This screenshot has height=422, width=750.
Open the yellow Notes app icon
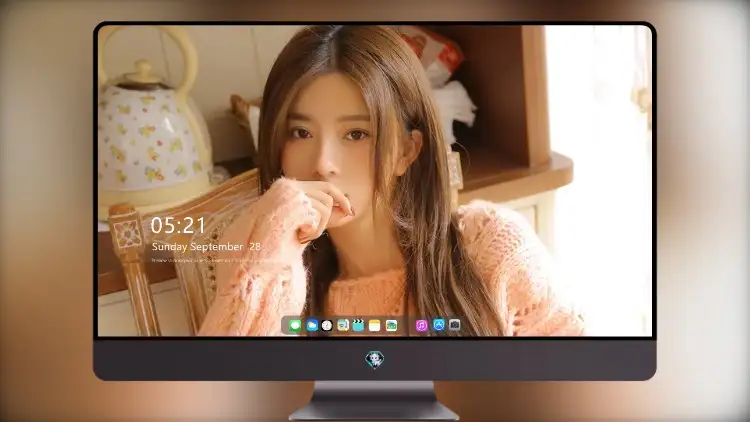(375, 326)
